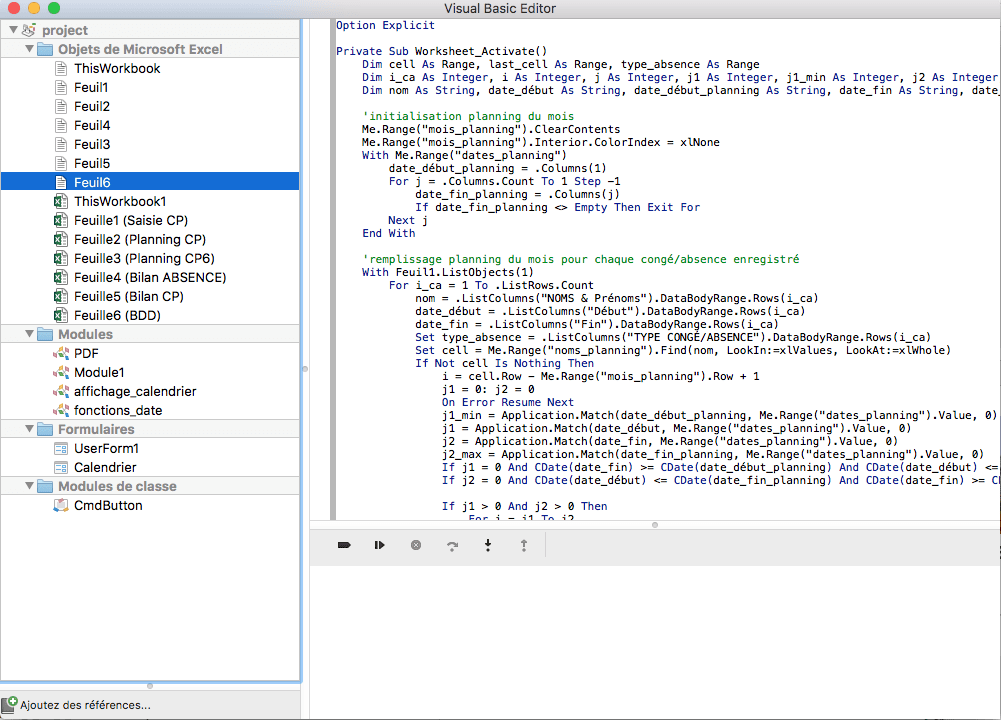Collapse the Modules folder
The width and height of the screenshot is (1001, 720).
coord(29,334)
